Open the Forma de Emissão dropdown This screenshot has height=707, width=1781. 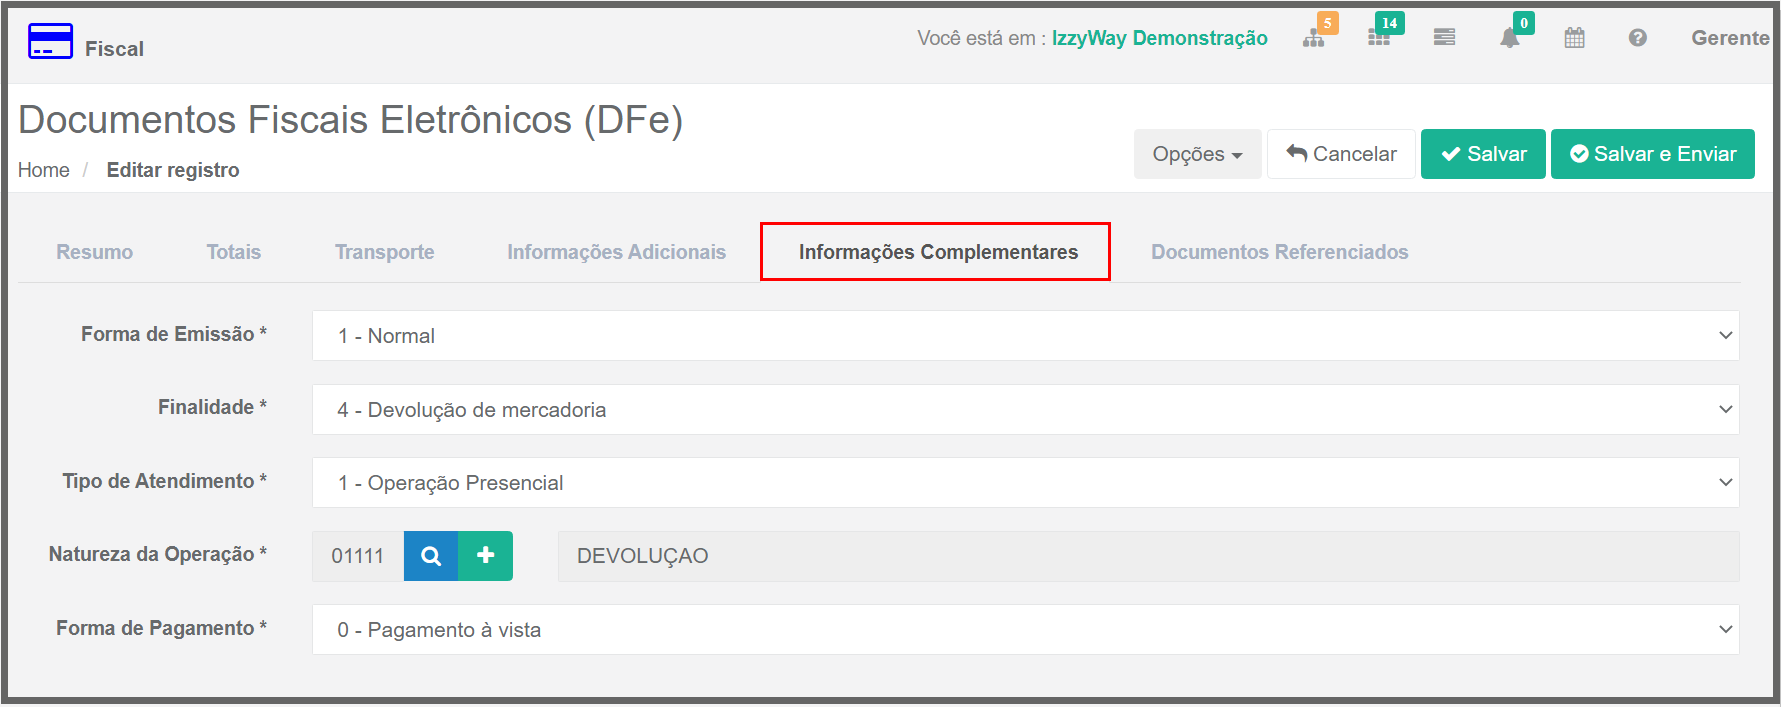(x=1025, y=336)
